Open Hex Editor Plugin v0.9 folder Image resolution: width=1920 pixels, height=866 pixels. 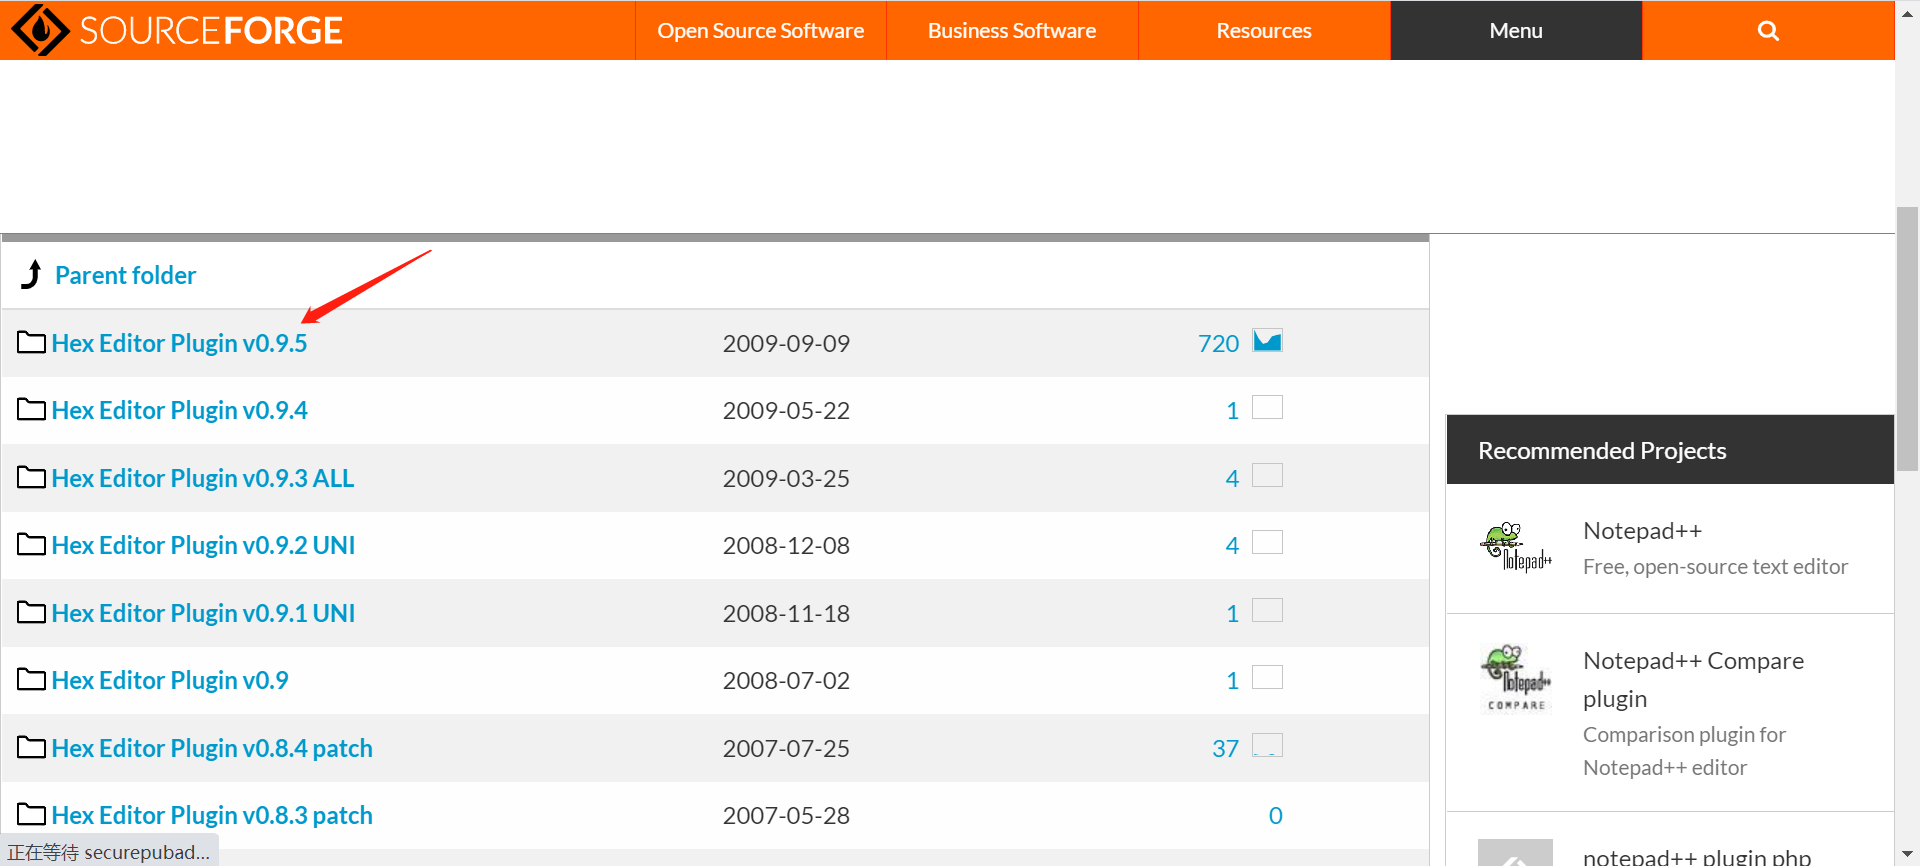pyautogui.click(x=170, y=680)
